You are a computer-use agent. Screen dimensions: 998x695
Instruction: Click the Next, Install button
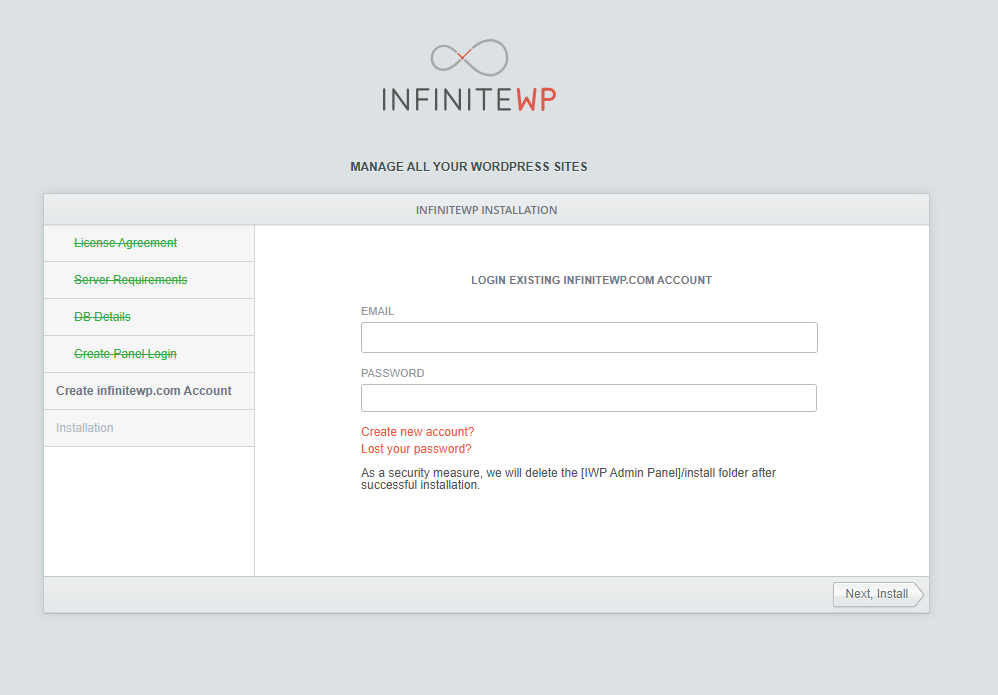pyautogui.click(x=878, y=594)
